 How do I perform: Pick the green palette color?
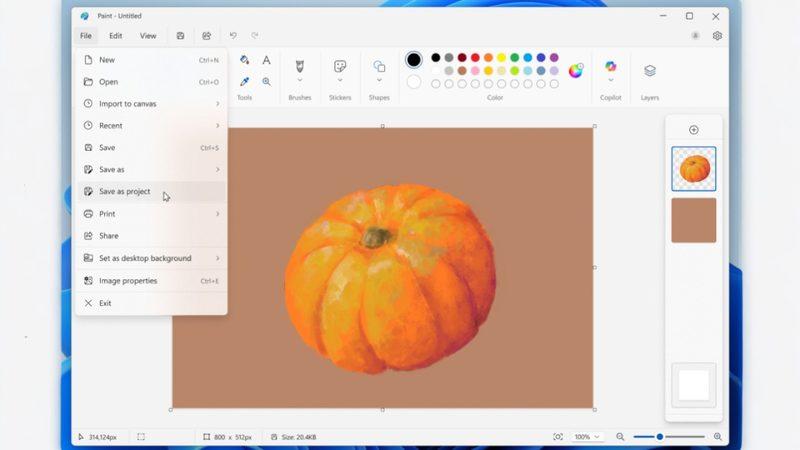pos(515,58)
